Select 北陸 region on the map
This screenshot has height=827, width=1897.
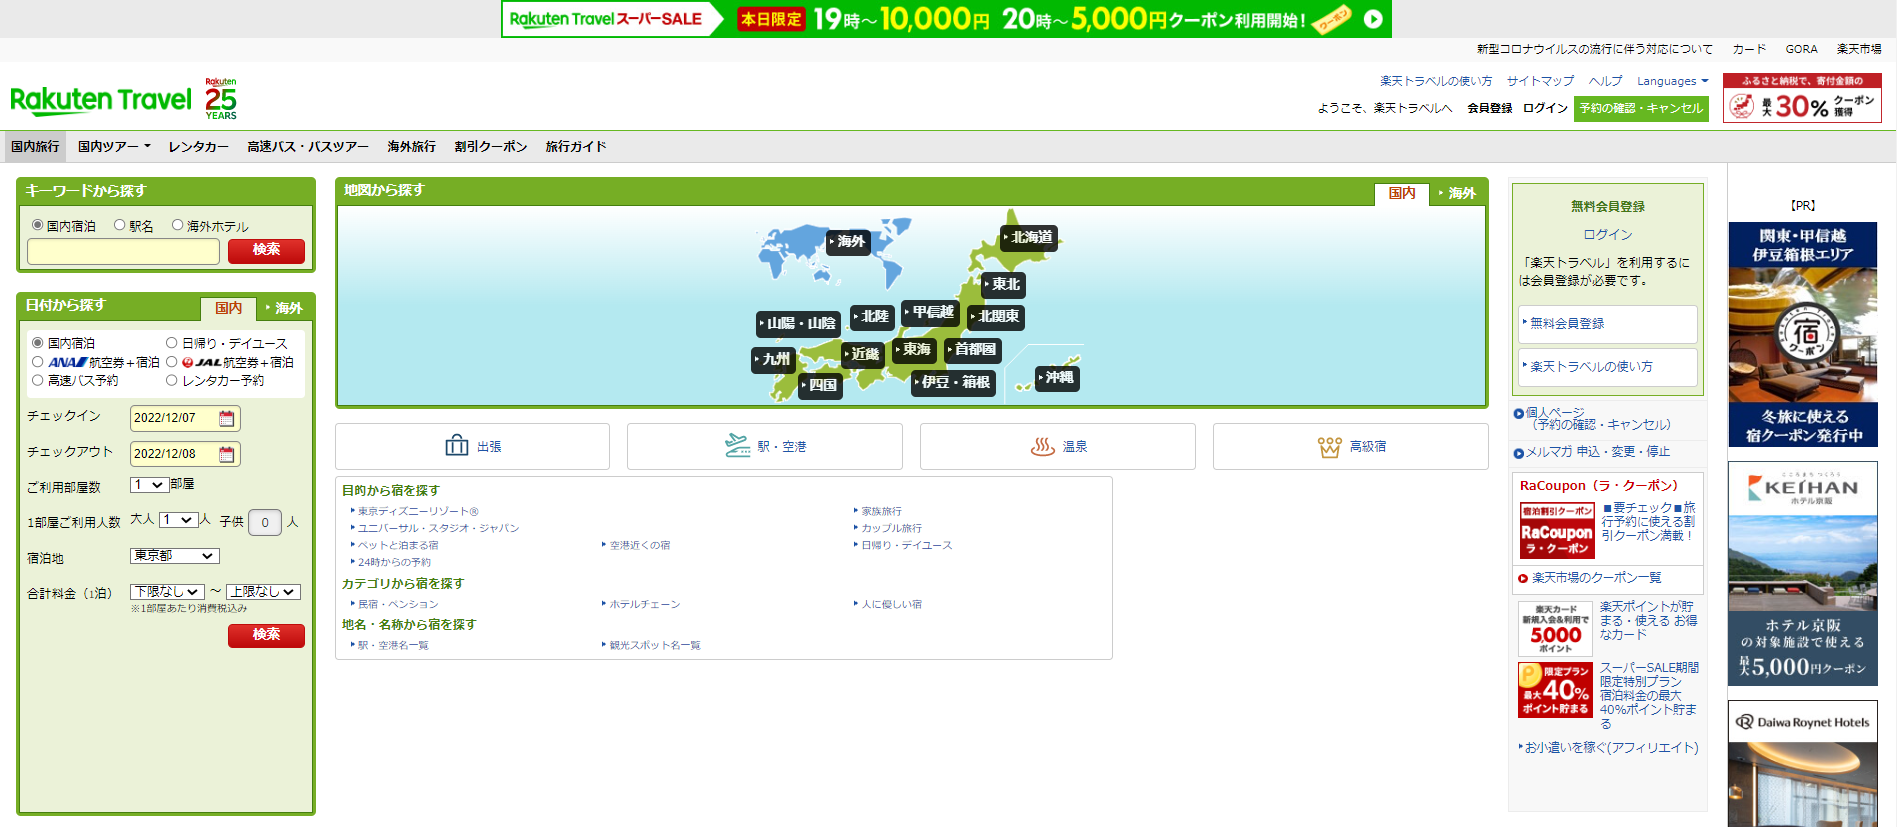[x=872, y=317]
